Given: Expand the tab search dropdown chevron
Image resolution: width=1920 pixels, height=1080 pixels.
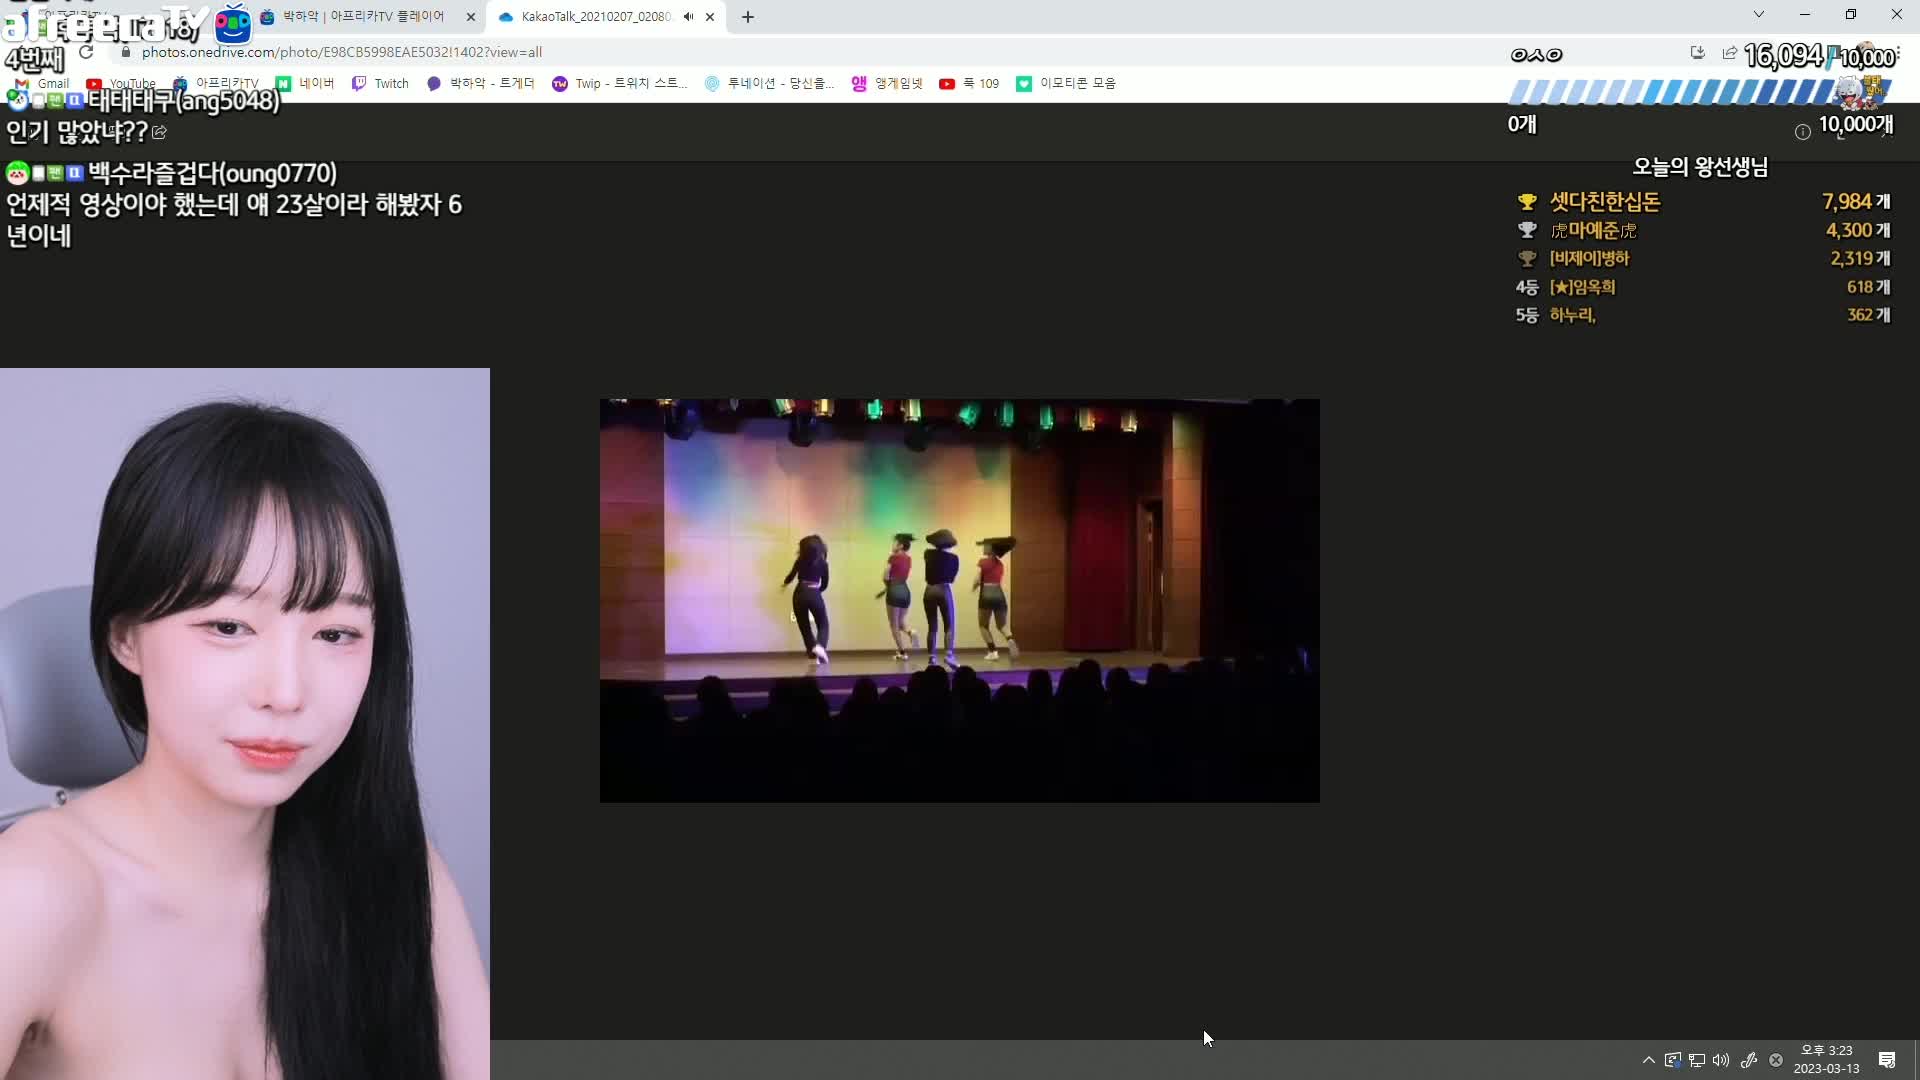Looking at the screenshot, I should point(1759,14).
